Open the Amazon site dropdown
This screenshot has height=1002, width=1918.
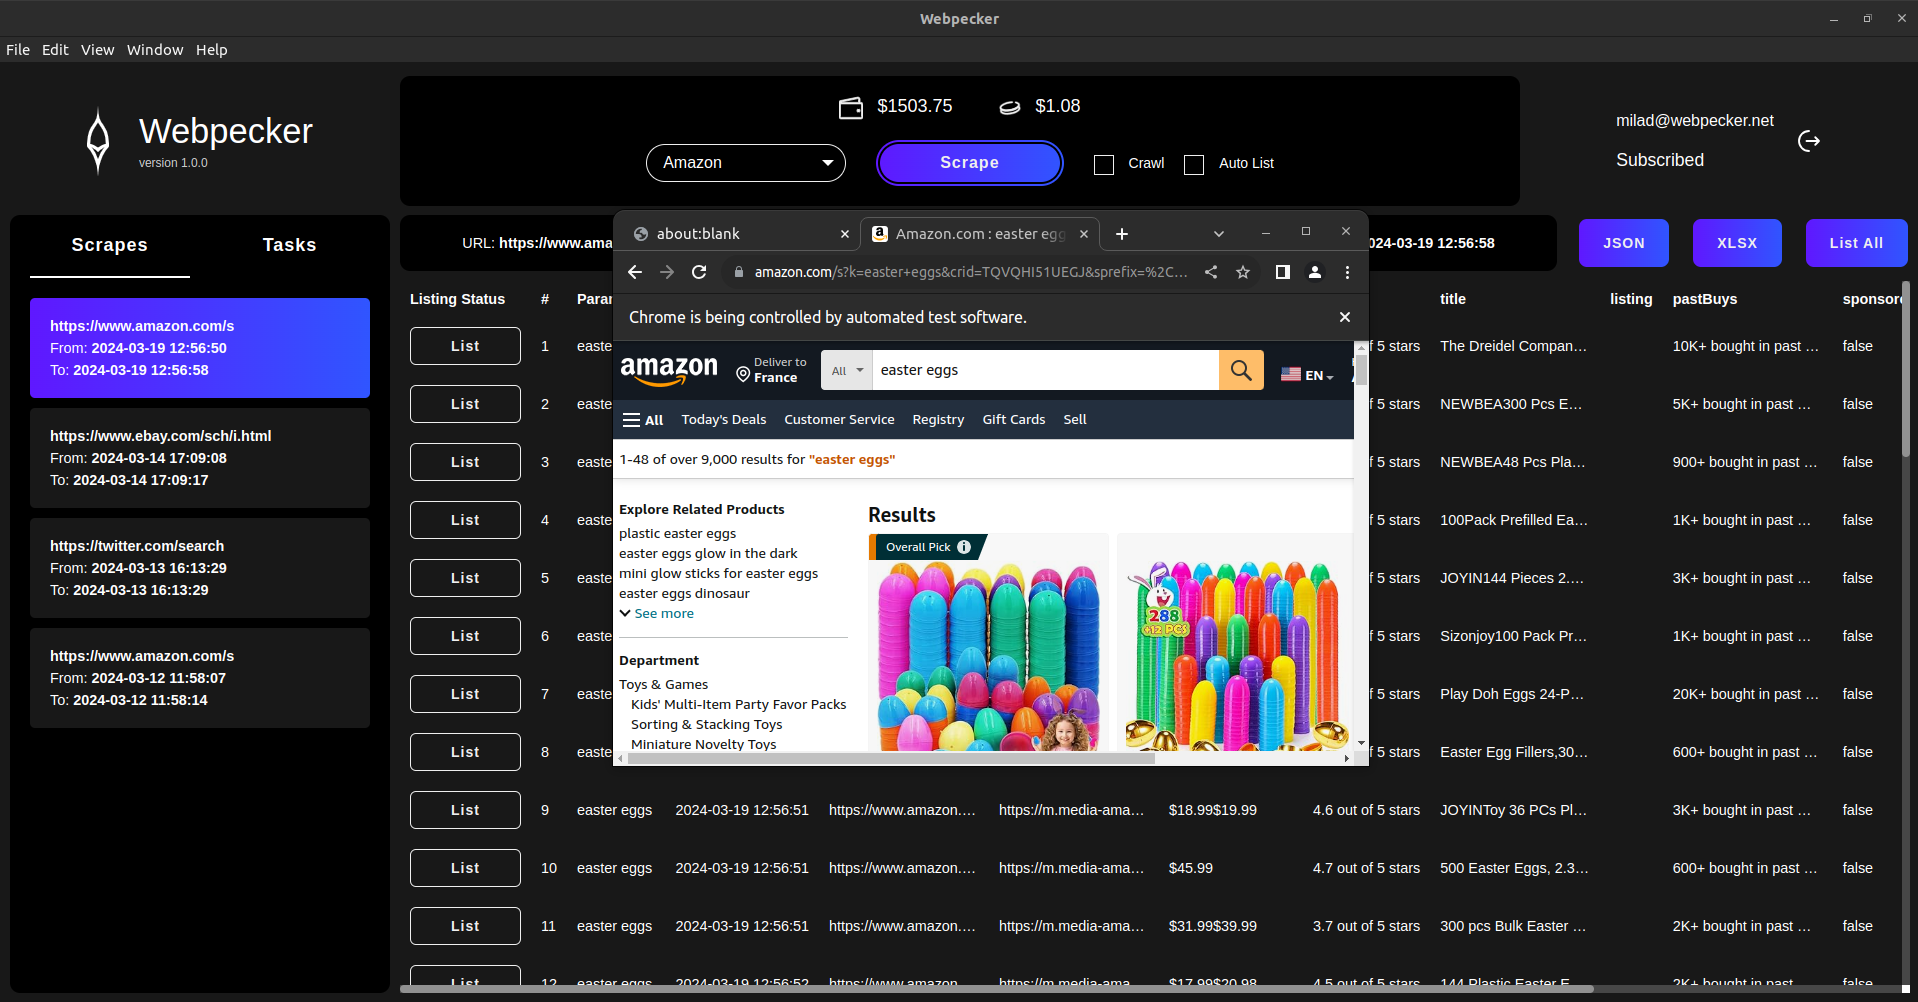(x=746, y=163)
